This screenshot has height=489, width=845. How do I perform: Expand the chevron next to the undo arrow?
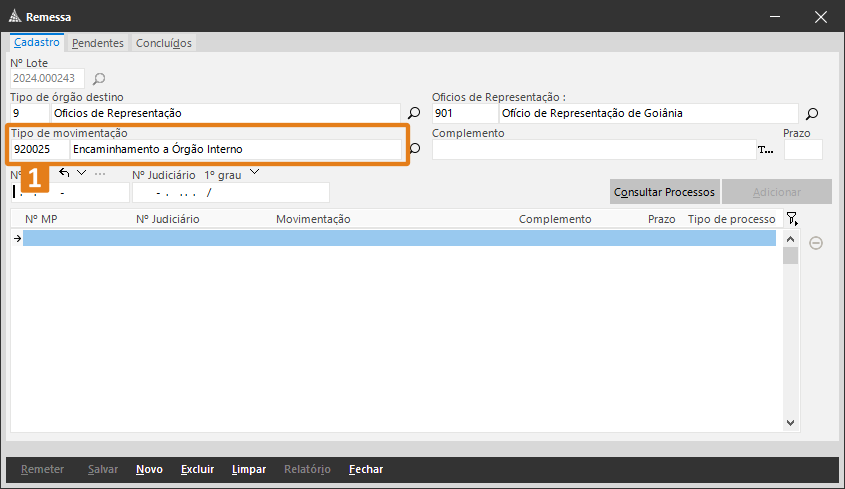pos(81,173)
